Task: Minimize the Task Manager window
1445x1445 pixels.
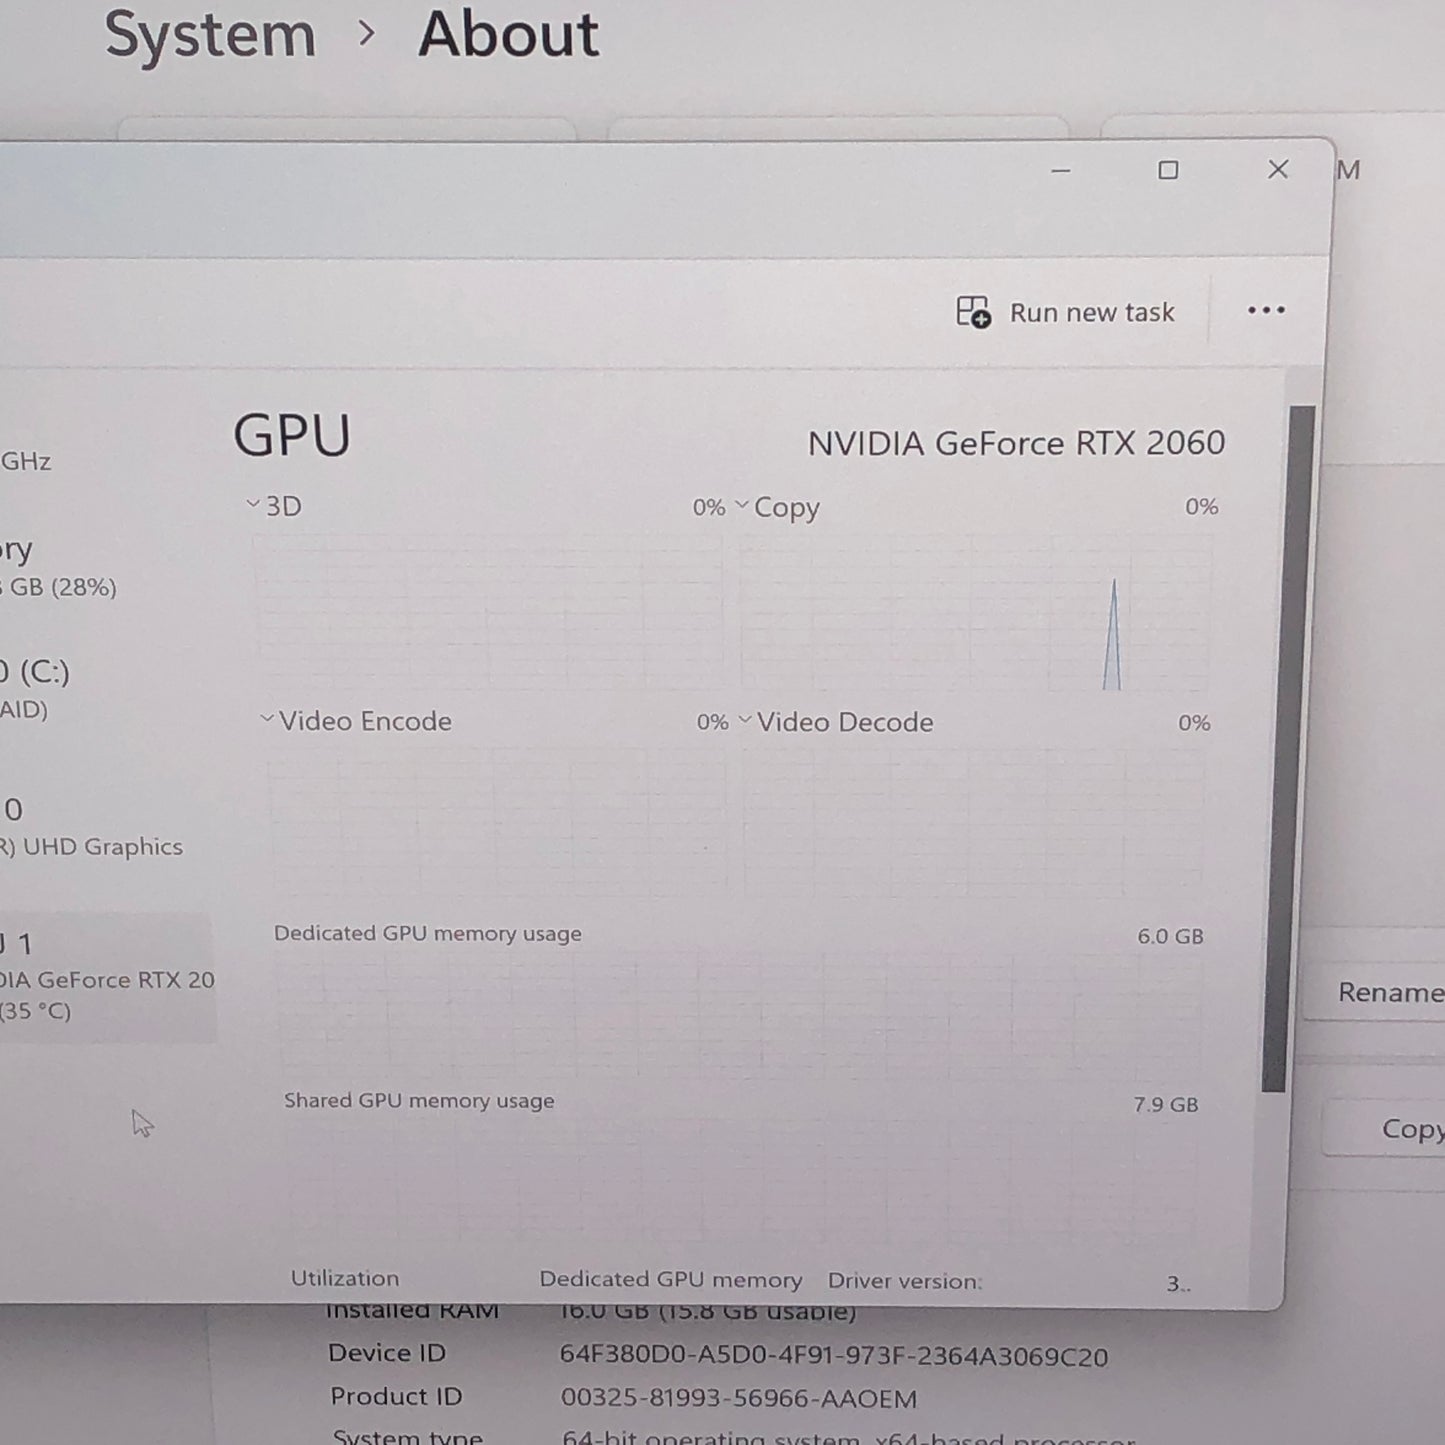Action: tap(1061, 171)
